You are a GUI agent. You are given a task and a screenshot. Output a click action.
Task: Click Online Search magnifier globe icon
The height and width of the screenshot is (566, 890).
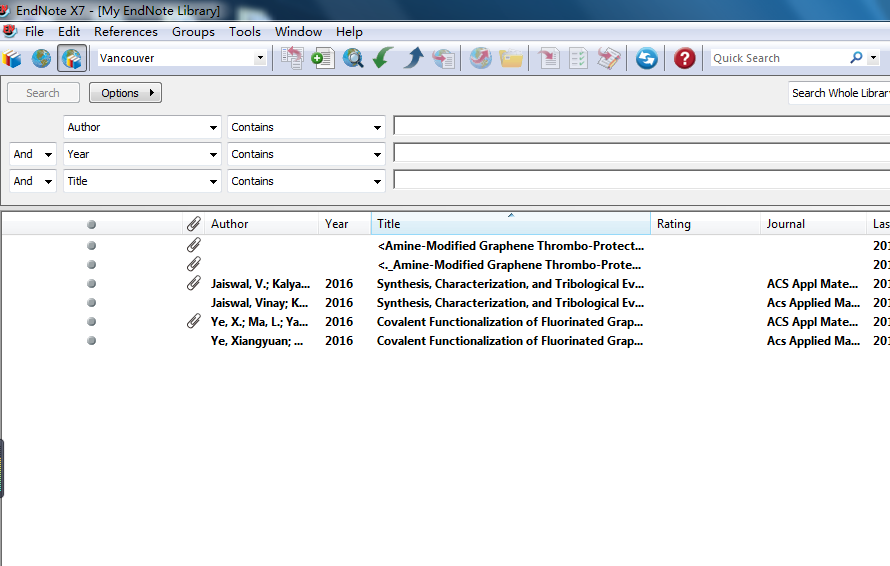[x=353, y=58]
